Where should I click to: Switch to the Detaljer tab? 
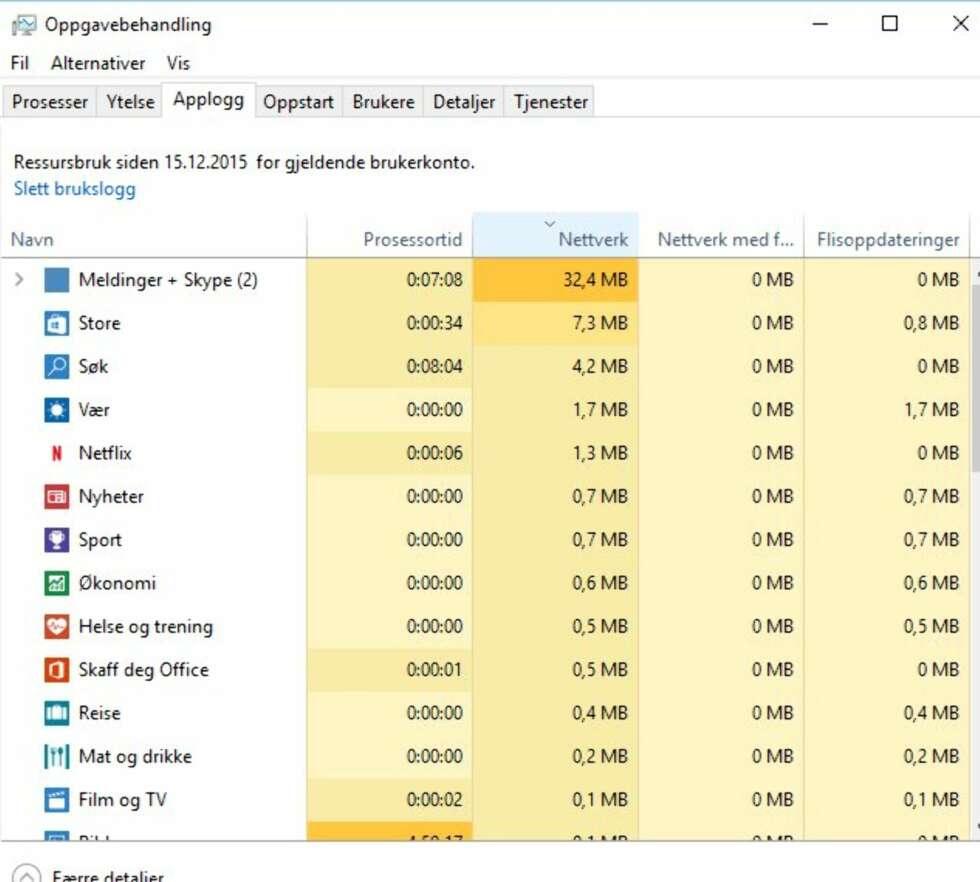point(464,102)
